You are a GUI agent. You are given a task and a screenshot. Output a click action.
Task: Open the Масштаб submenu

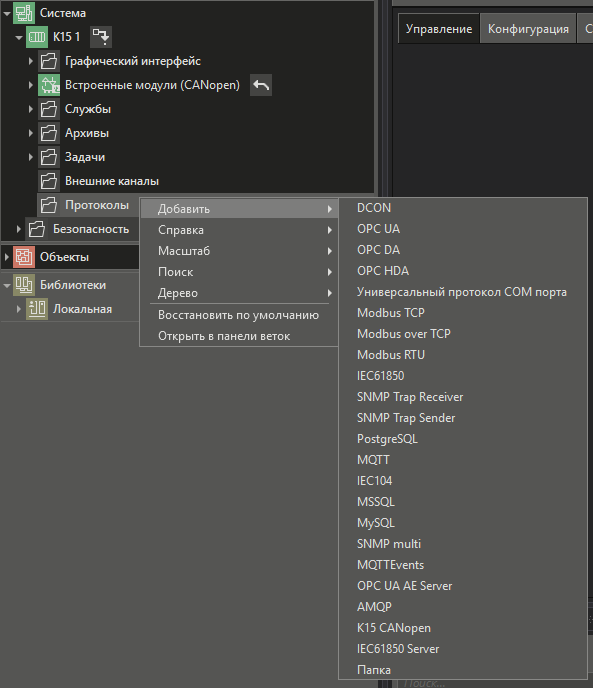coord(239,251)
